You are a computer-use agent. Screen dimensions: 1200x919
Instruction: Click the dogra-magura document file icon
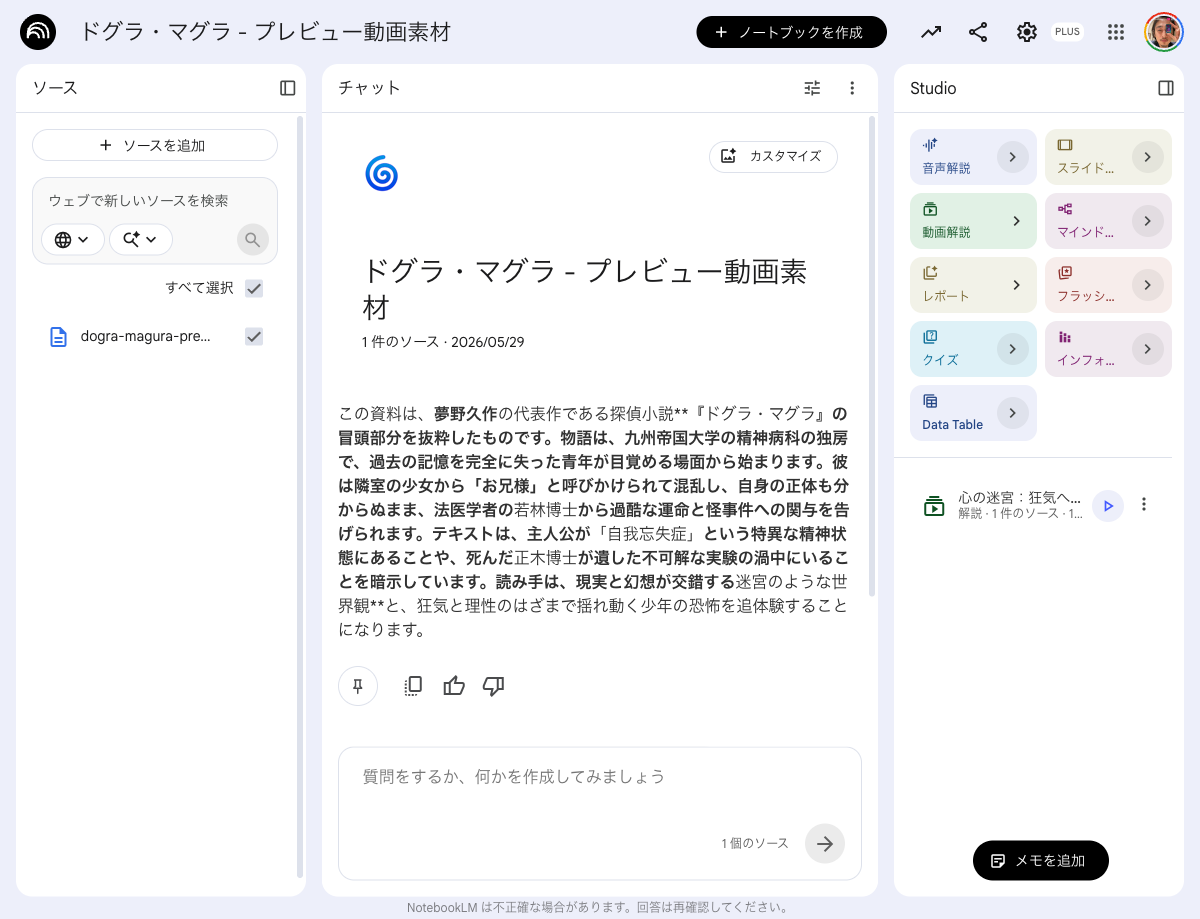59,337
